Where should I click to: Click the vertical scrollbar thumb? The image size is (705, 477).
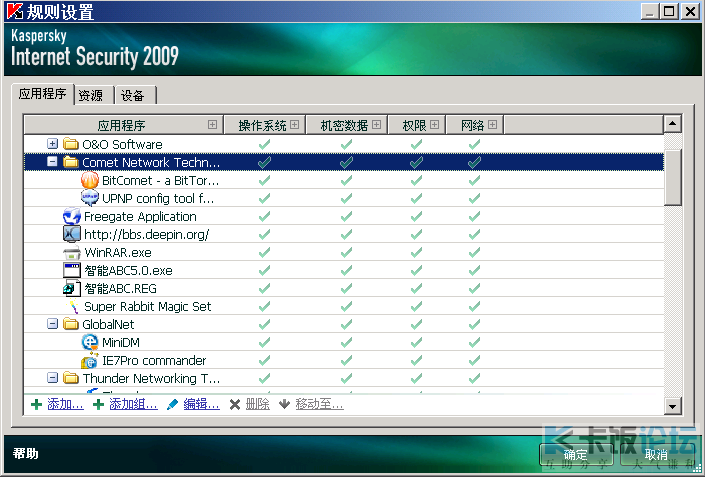coord(673,178)
